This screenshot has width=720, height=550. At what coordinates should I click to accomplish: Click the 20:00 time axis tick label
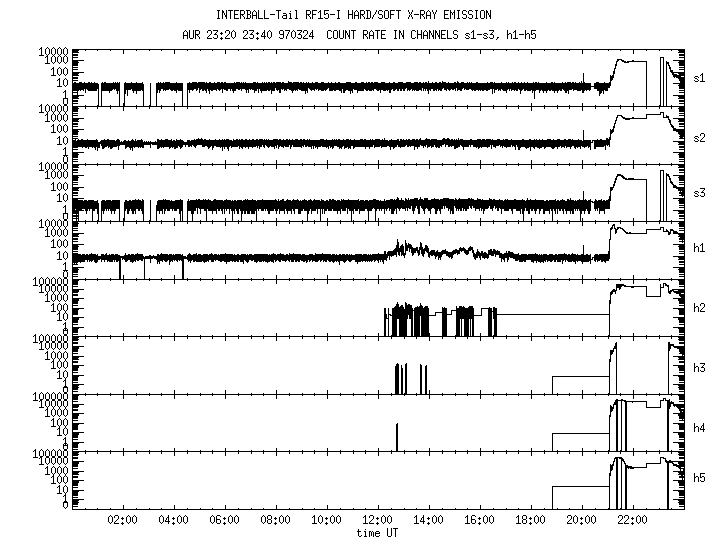(x=581, y=521)
